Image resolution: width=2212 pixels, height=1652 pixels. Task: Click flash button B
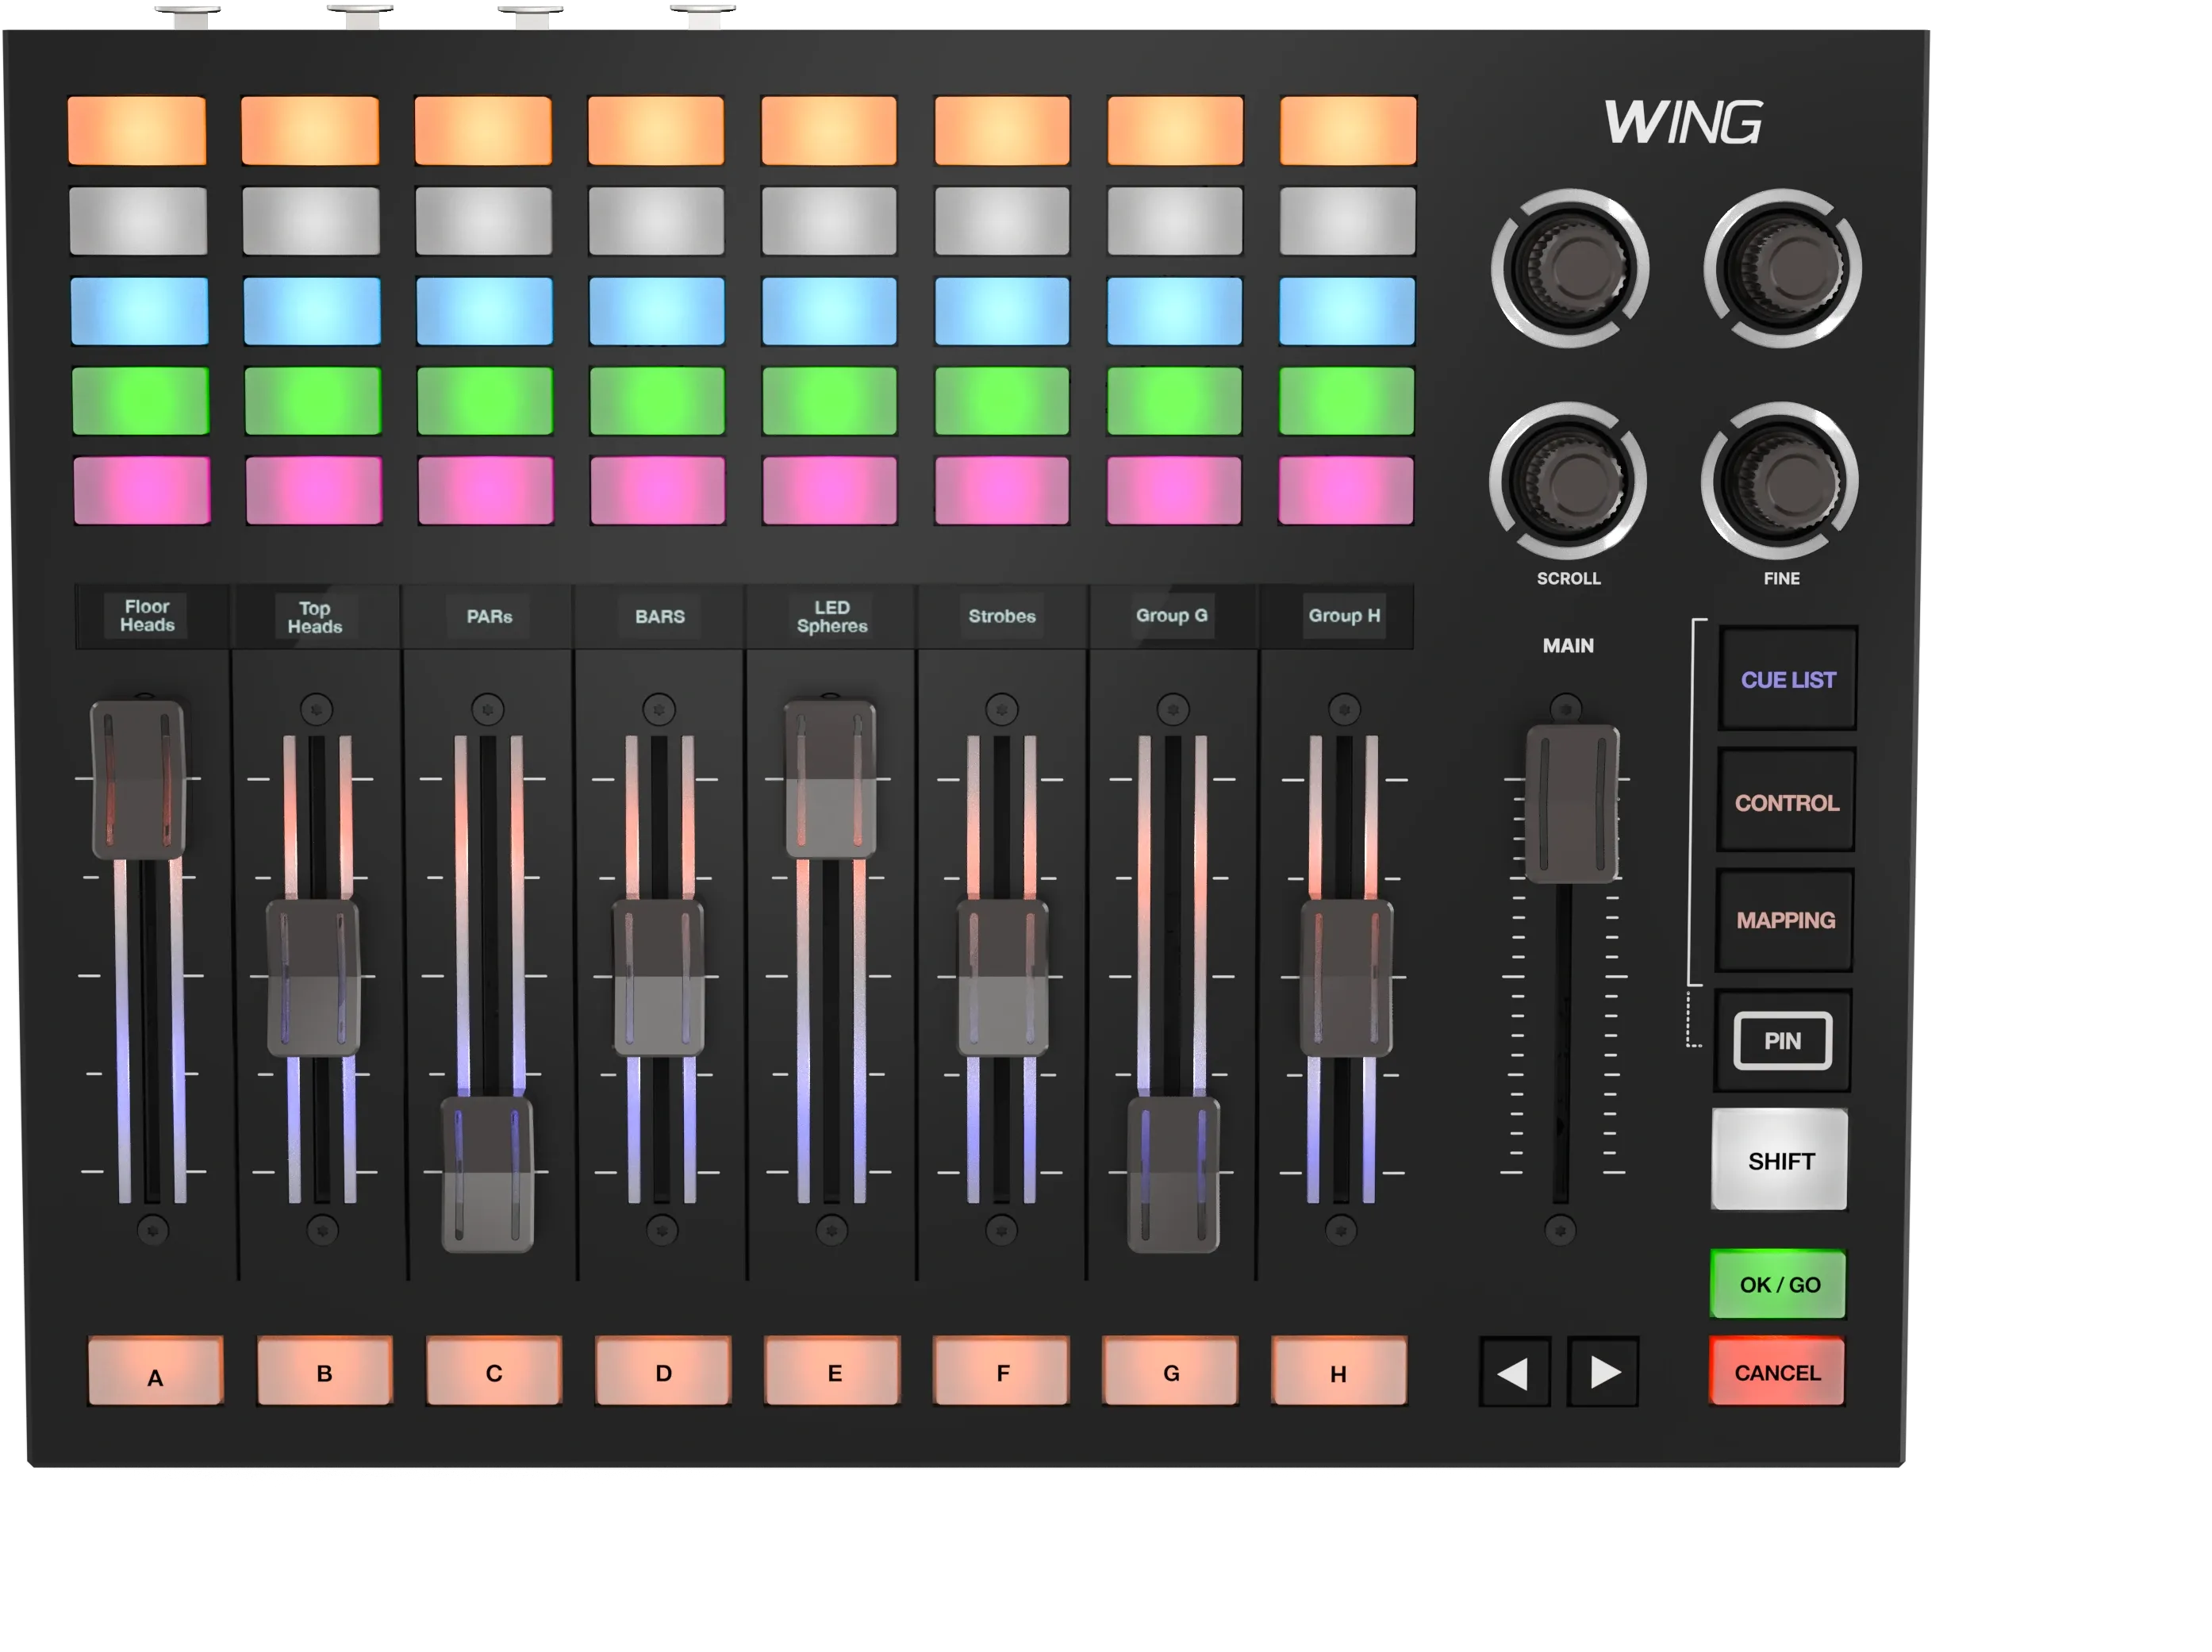tap(325, 1371)
